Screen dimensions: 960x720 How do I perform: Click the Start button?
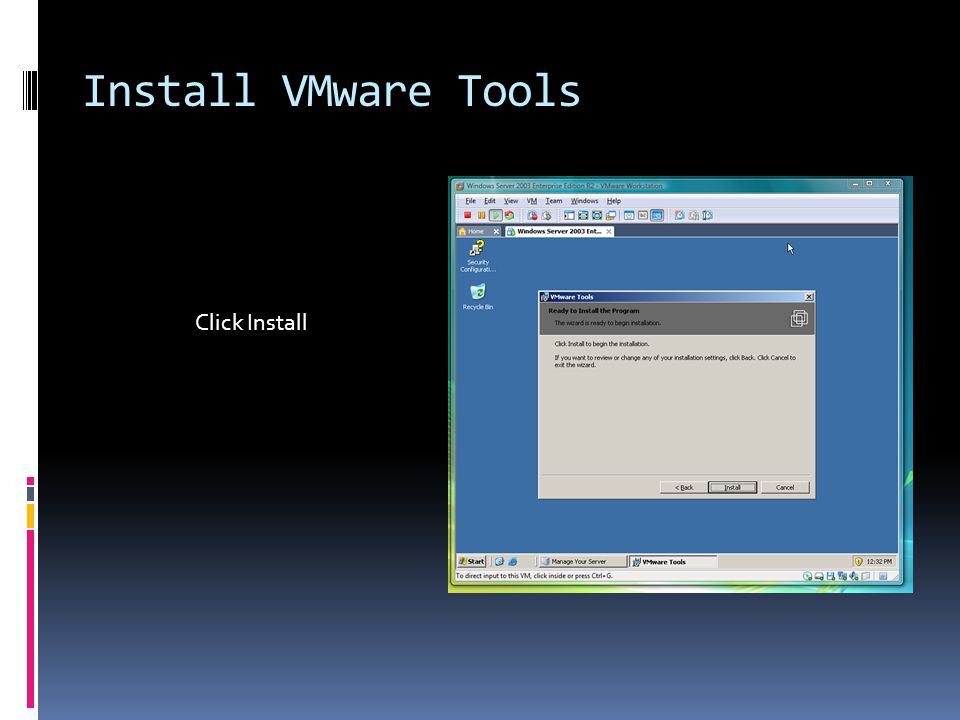(471, 561)
